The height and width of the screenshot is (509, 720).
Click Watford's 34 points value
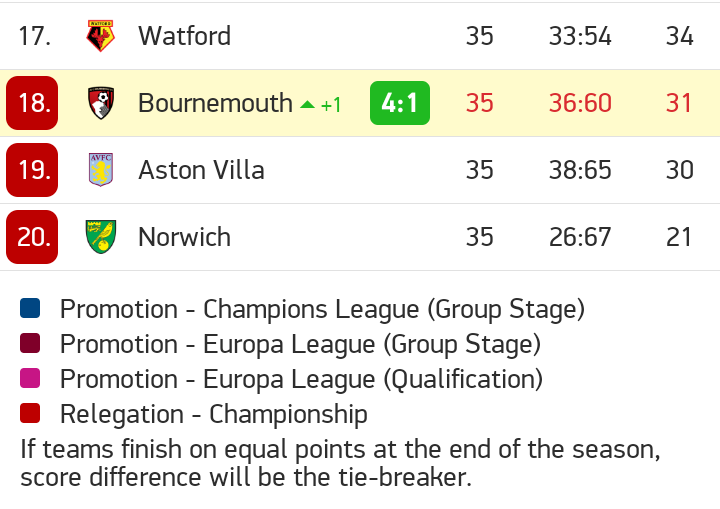click(x=680, y=36)
